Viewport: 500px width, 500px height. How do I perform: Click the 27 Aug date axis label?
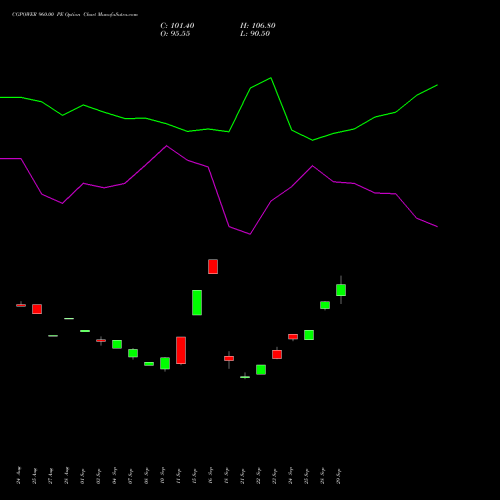point(51,476)
